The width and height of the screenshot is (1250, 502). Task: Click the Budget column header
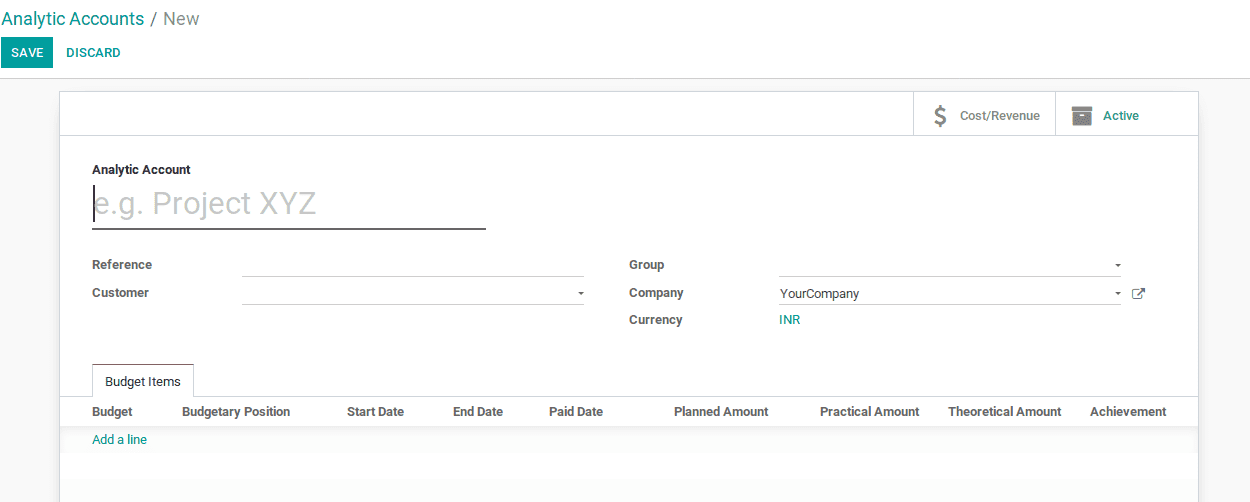coord(112,412)
